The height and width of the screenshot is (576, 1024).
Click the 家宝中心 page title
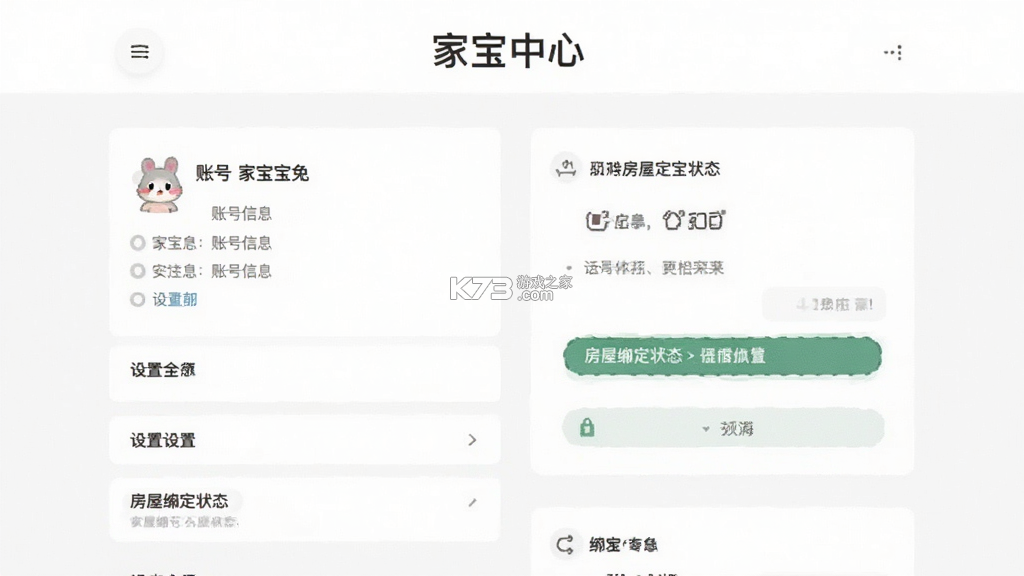pyautogui.click(x=508, y=51)
